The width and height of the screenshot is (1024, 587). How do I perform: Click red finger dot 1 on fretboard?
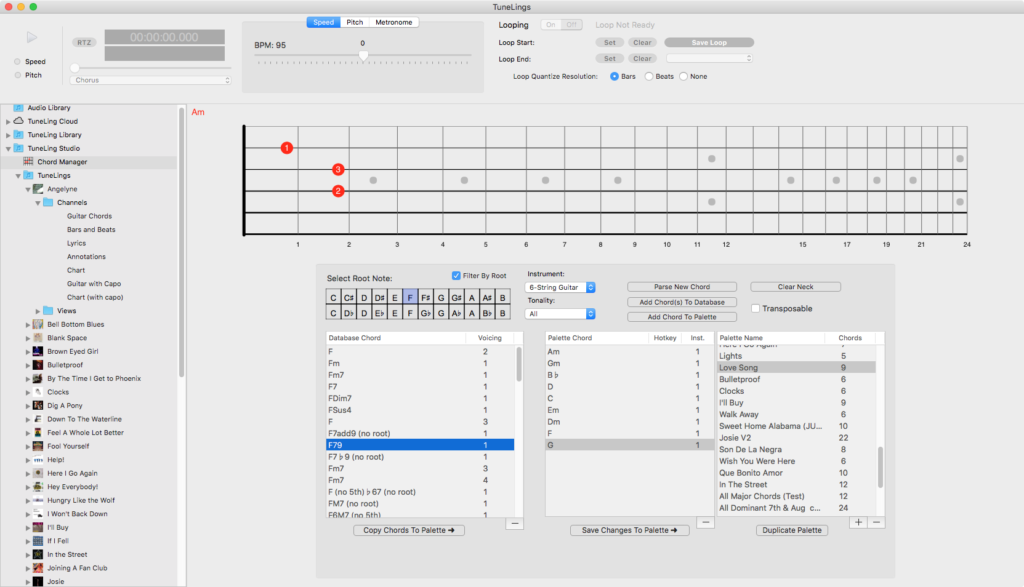pos(286,148)
